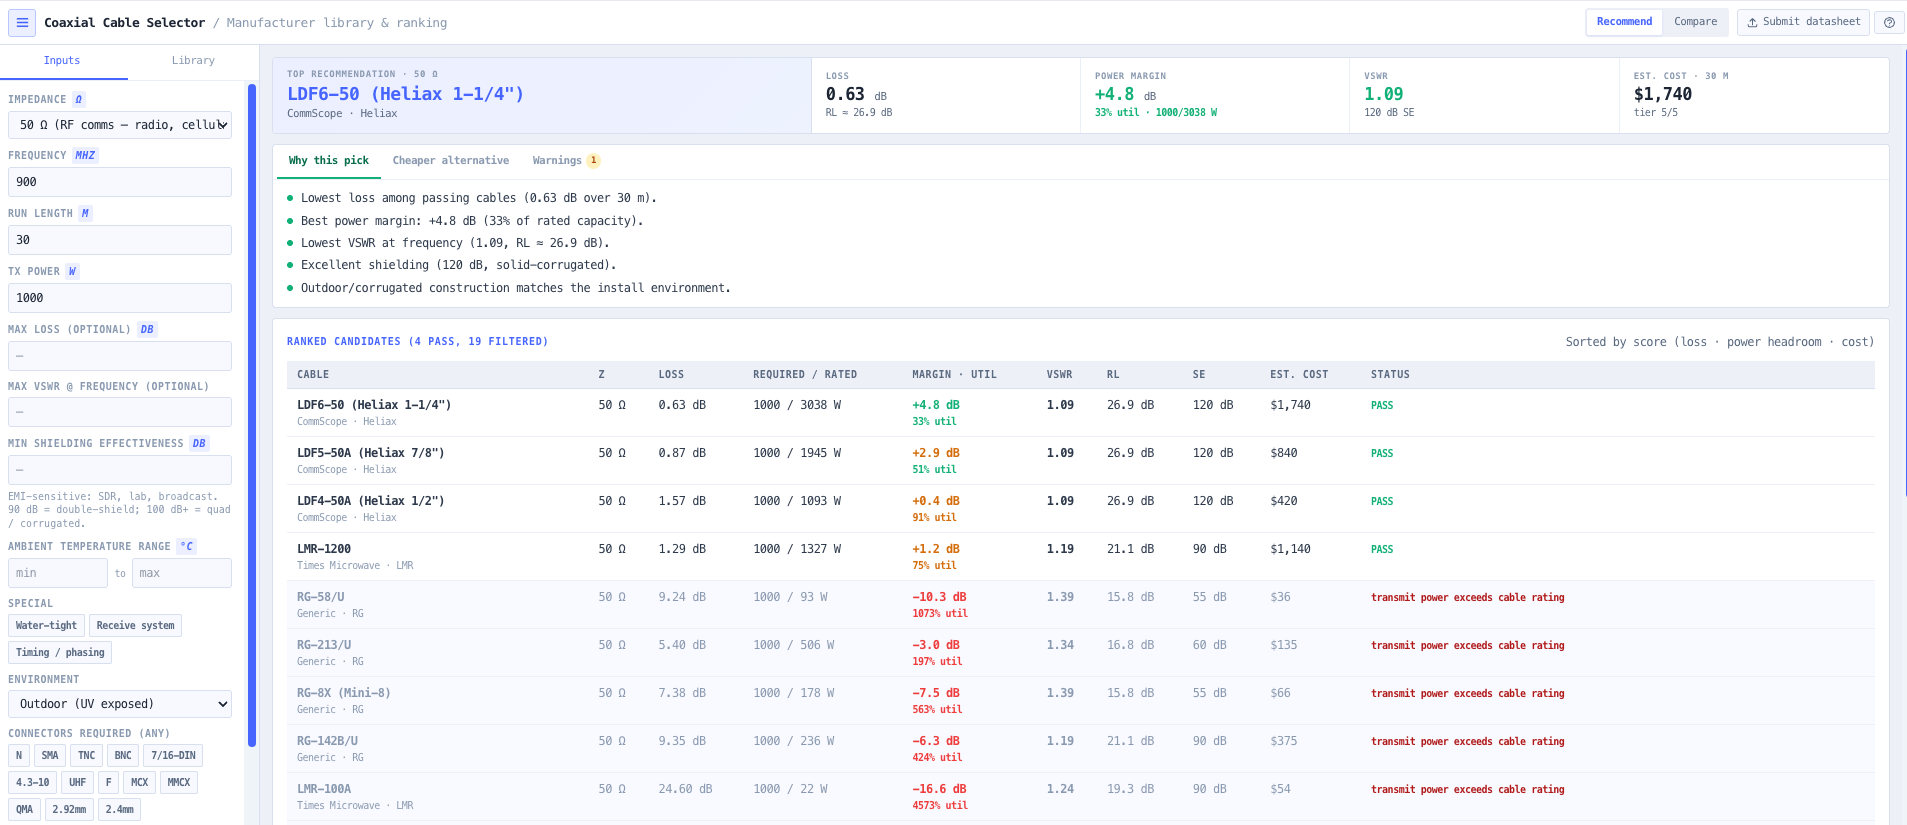Open the Cheaper alternative tab
Screen dimensions: 1907x825
451,161
